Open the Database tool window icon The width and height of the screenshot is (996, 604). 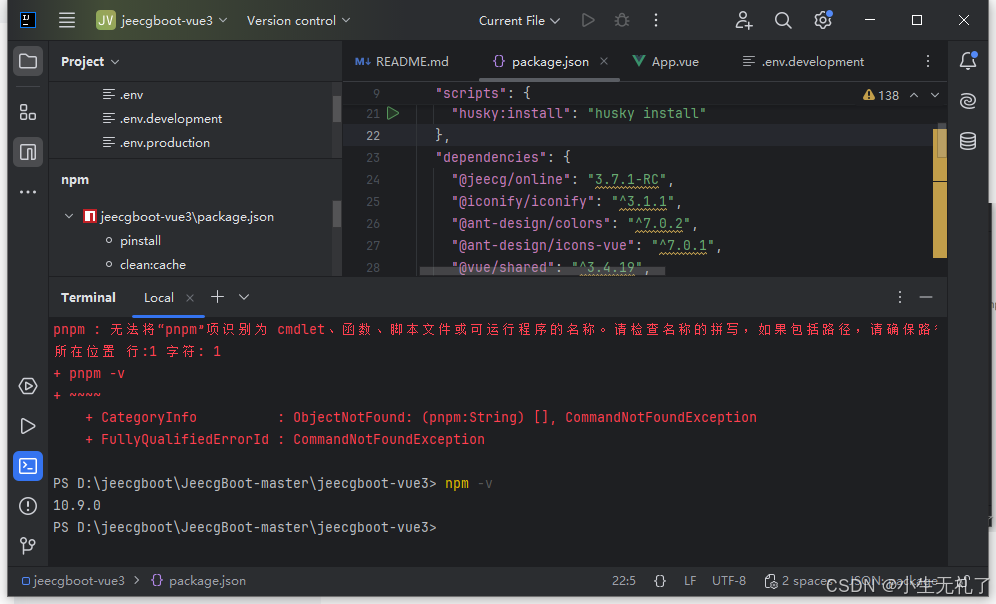click(968, 141)
